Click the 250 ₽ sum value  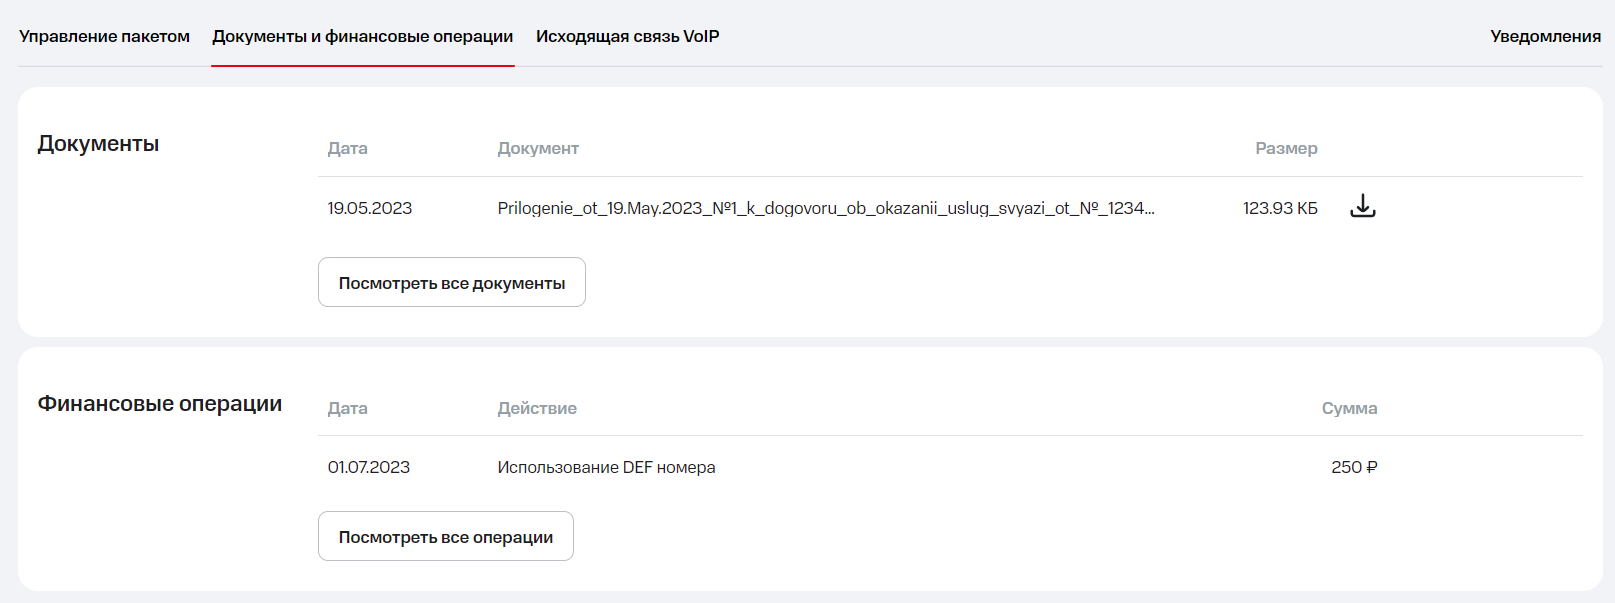coord(1353,467)
